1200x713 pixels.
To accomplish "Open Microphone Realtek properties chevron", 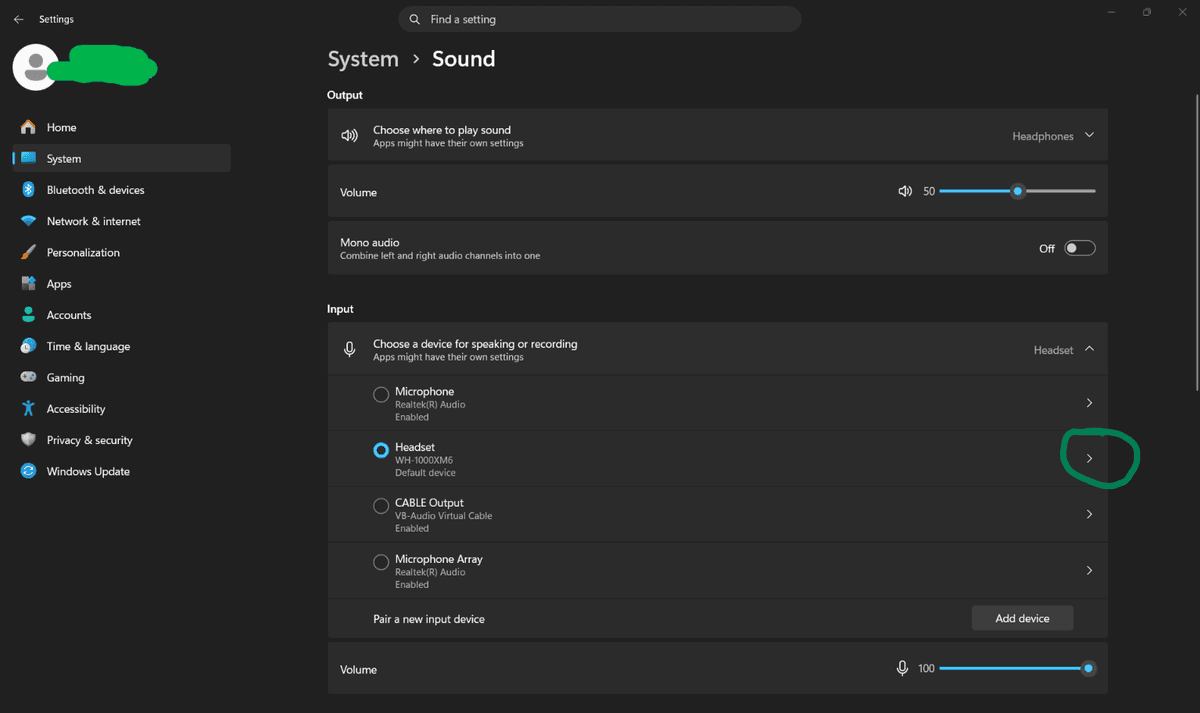I will pyautogui.click(x=1089, y=403).
